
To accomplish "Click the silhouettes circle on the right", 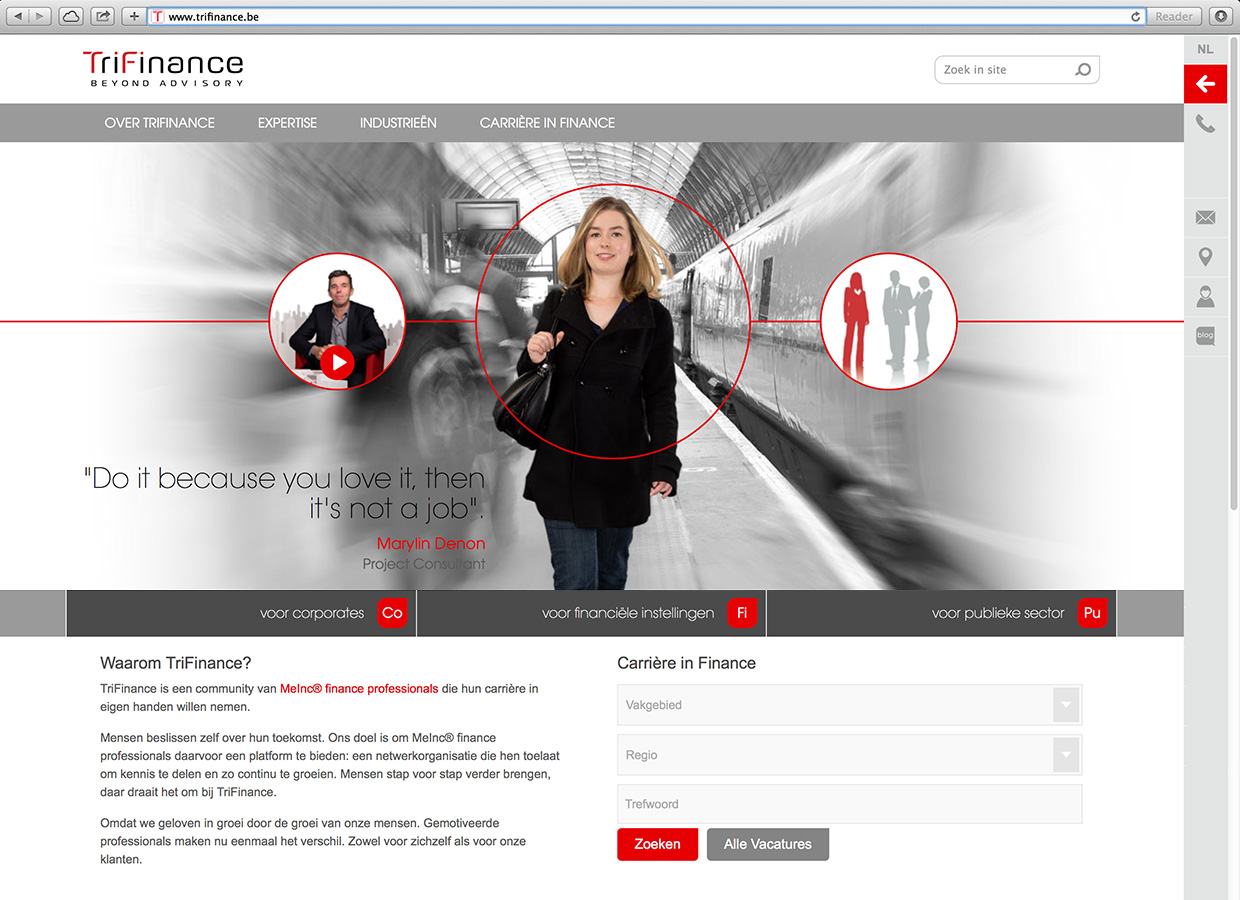I will (888, 321).
